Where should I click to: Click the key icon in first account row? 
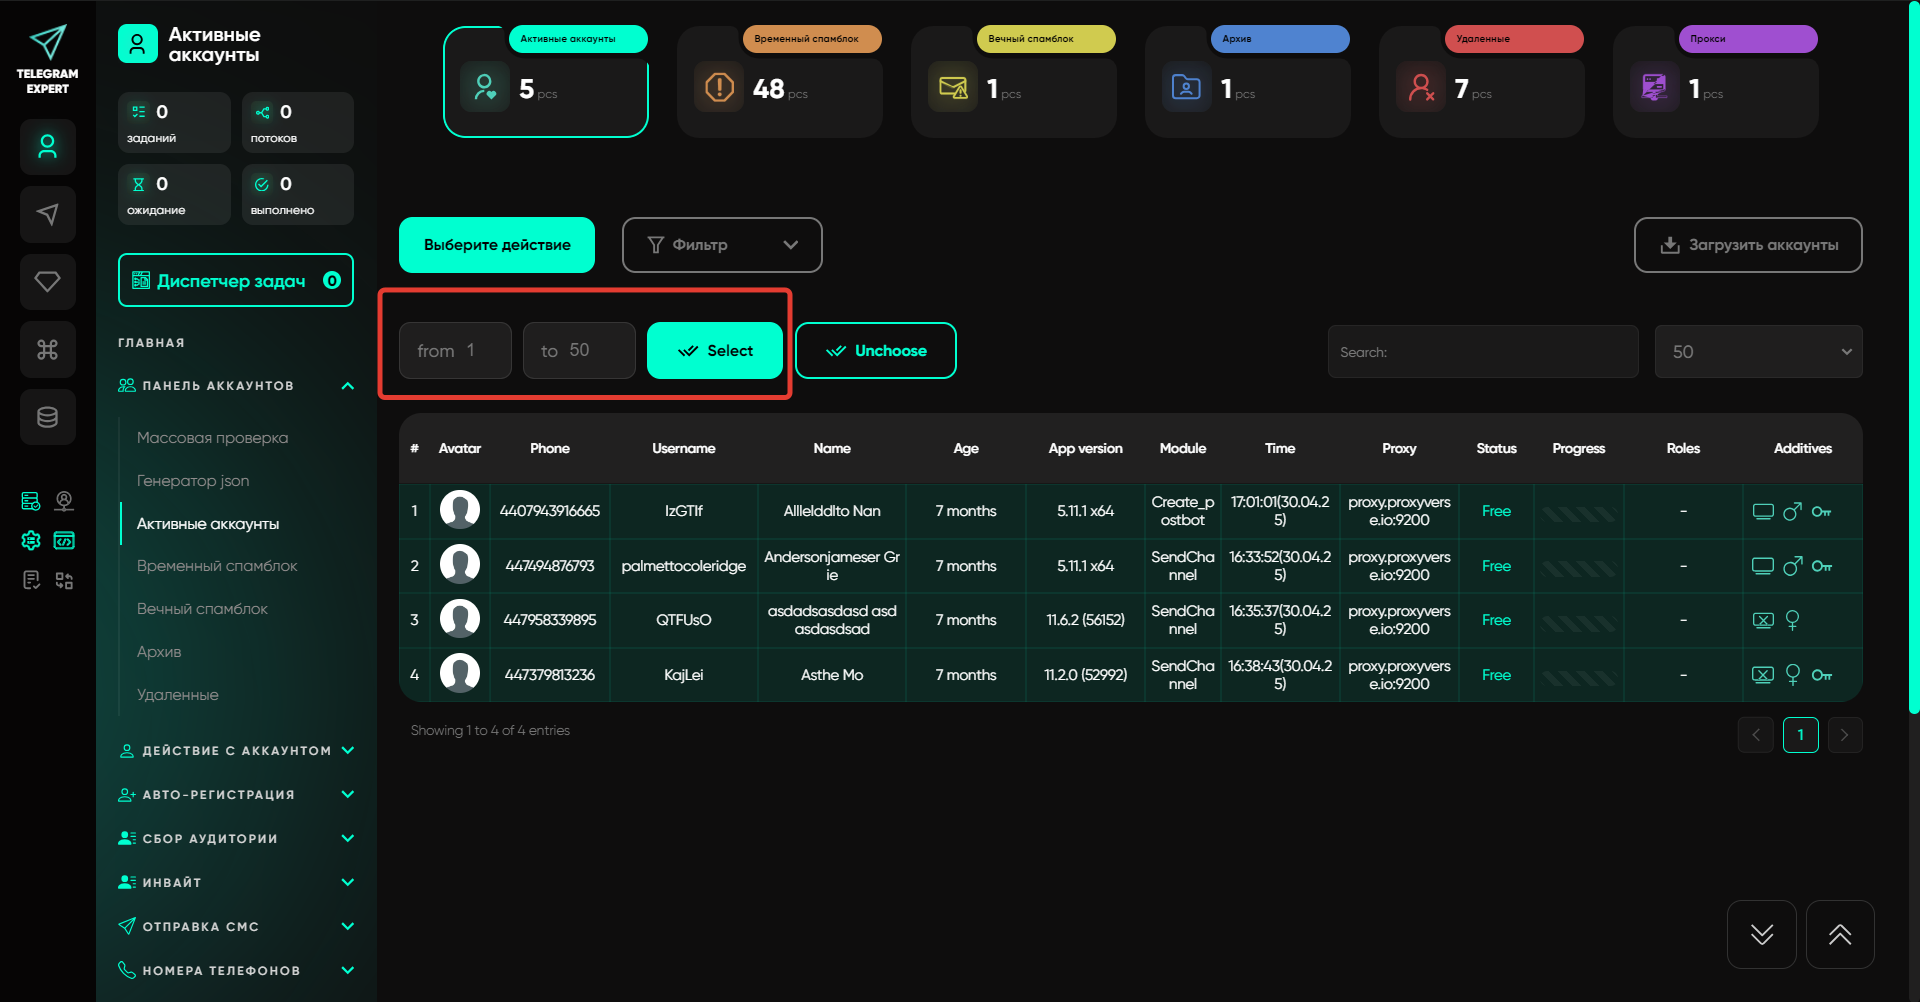coord(1821,512)
